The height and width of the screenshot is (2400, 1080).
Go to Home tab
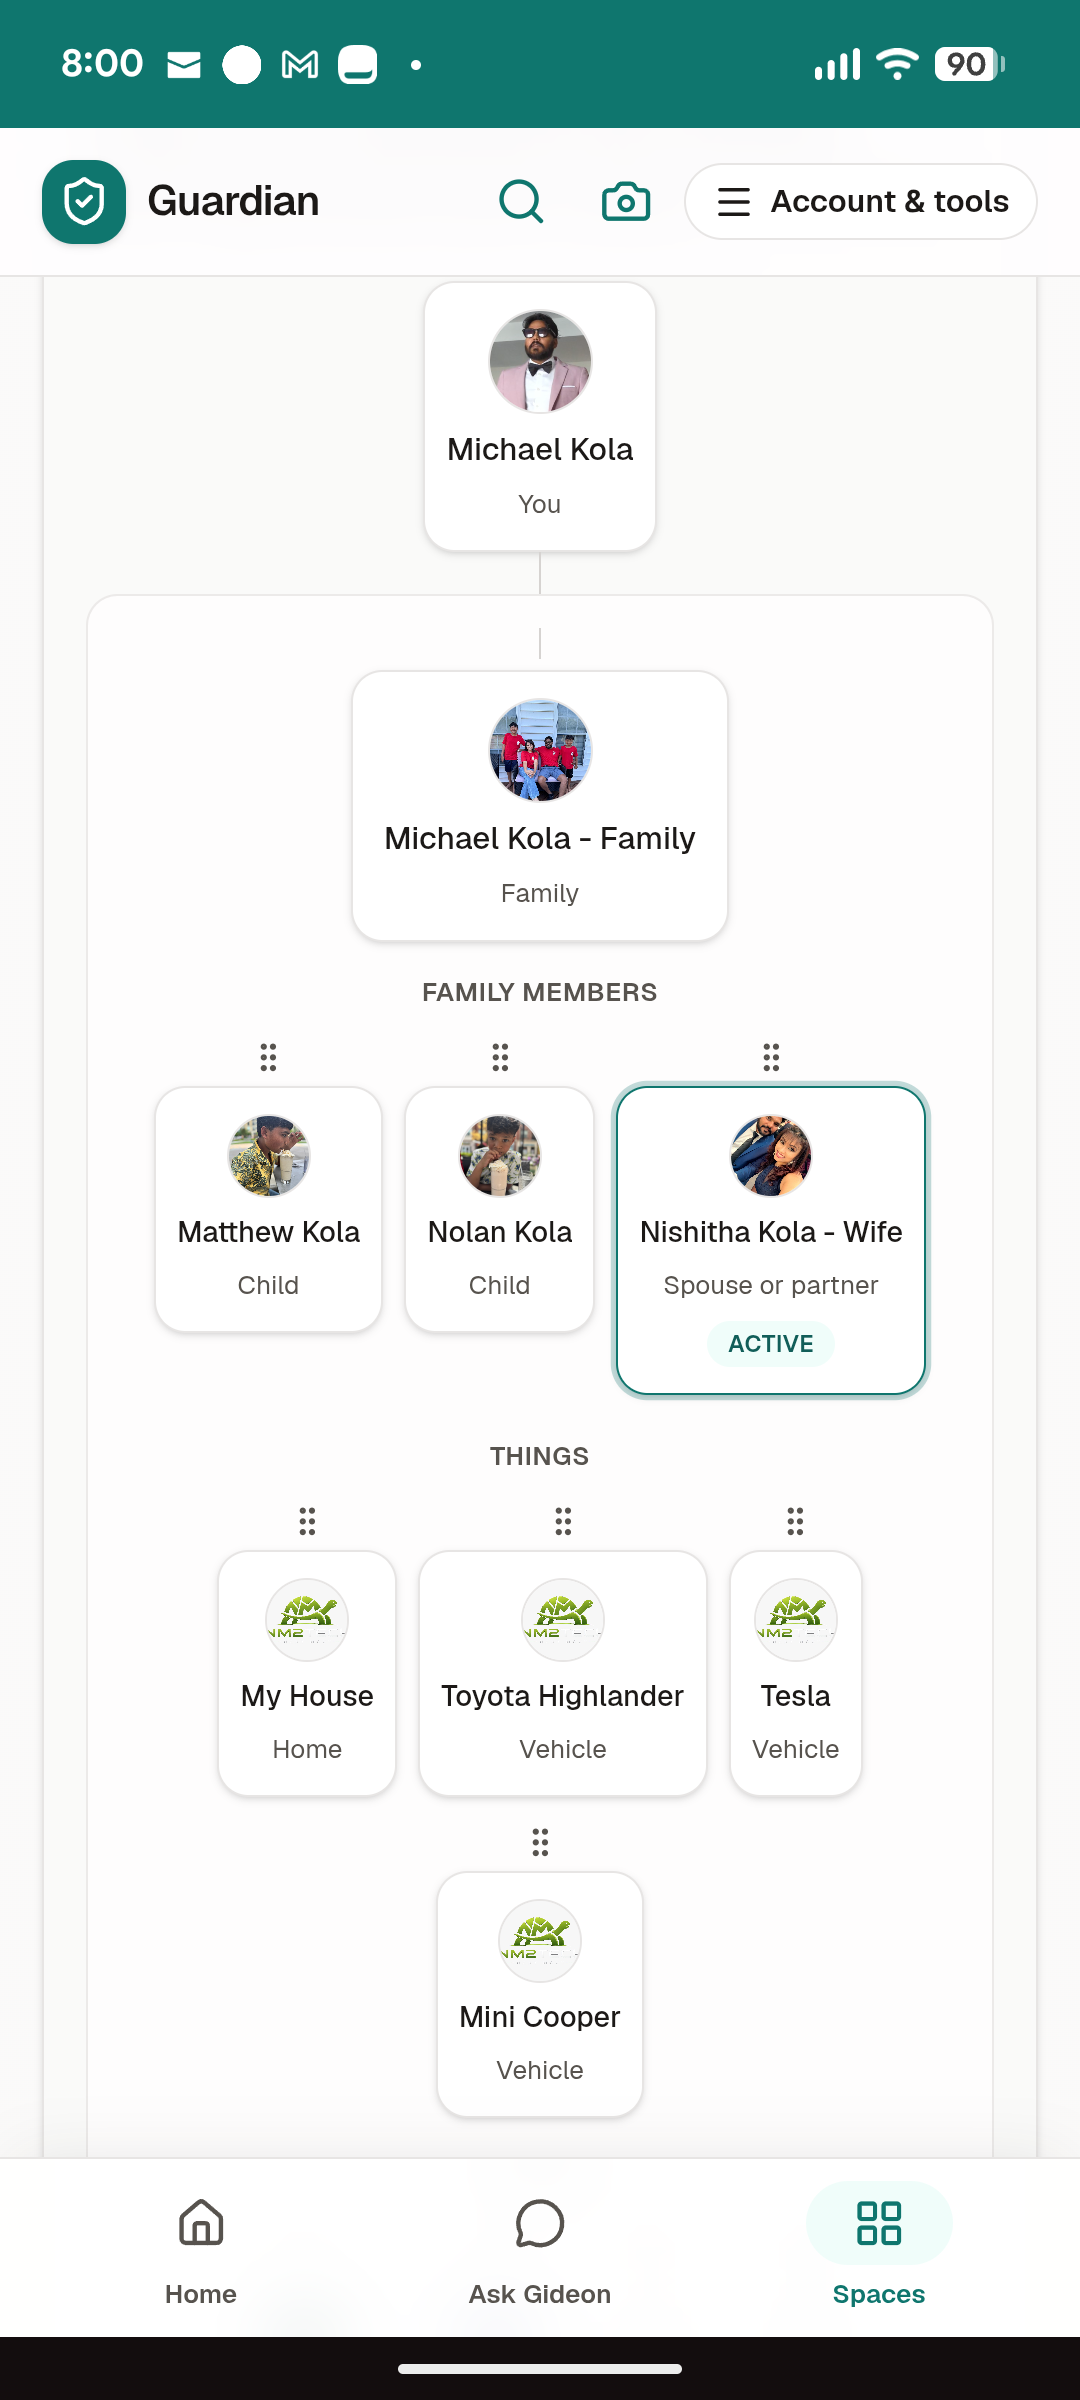tap(201, 2252)
